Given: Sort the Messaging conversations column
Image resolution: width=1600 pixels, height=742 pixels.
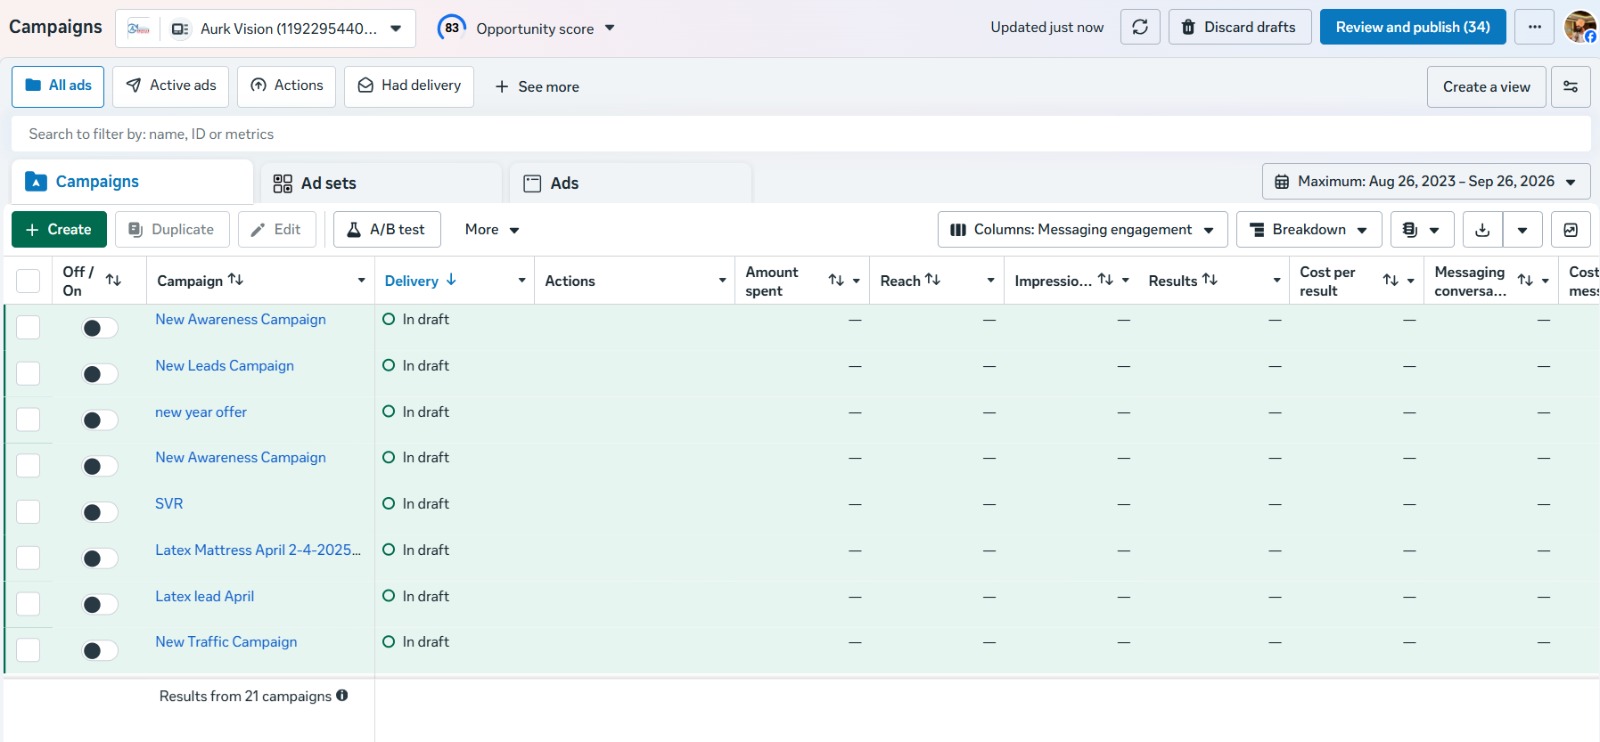Looking at the screenshot, I should [x=1525, y=281].
